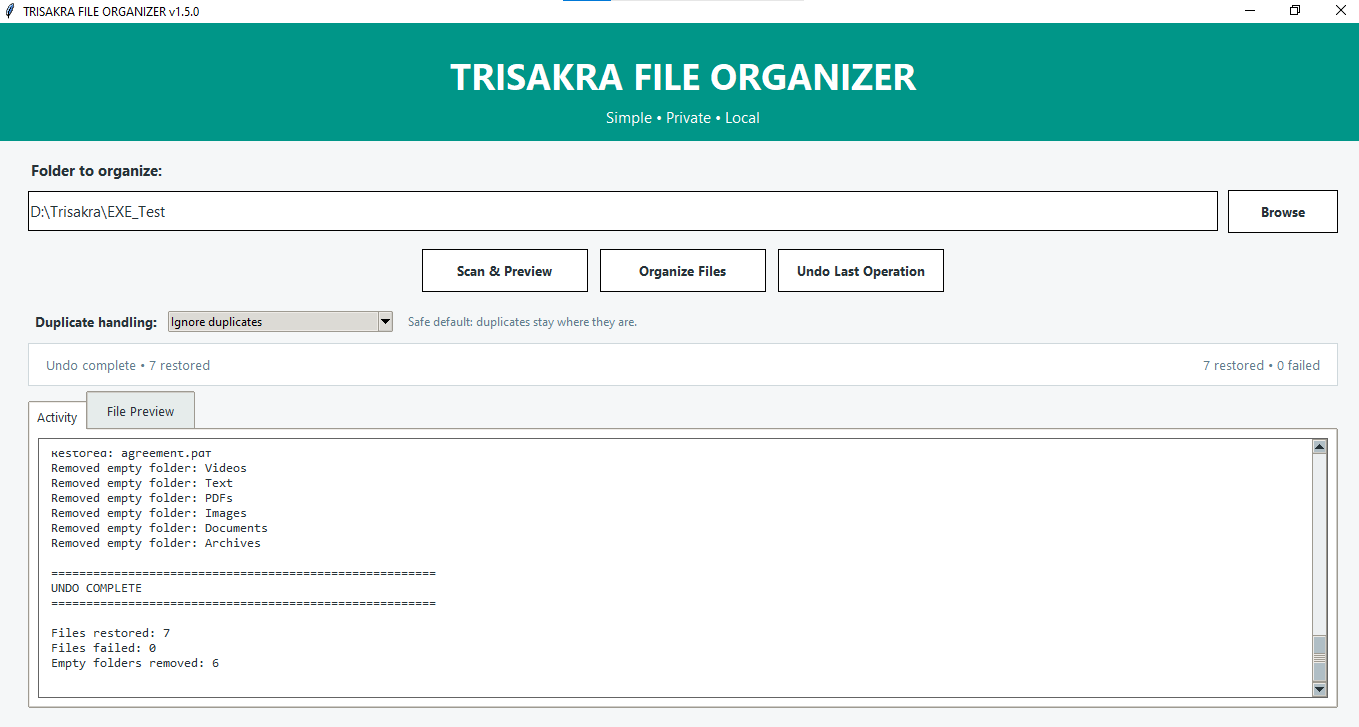Click the 'Duplicate handling:' label
Screen dimensions: 1359x727
click(96, 322)
